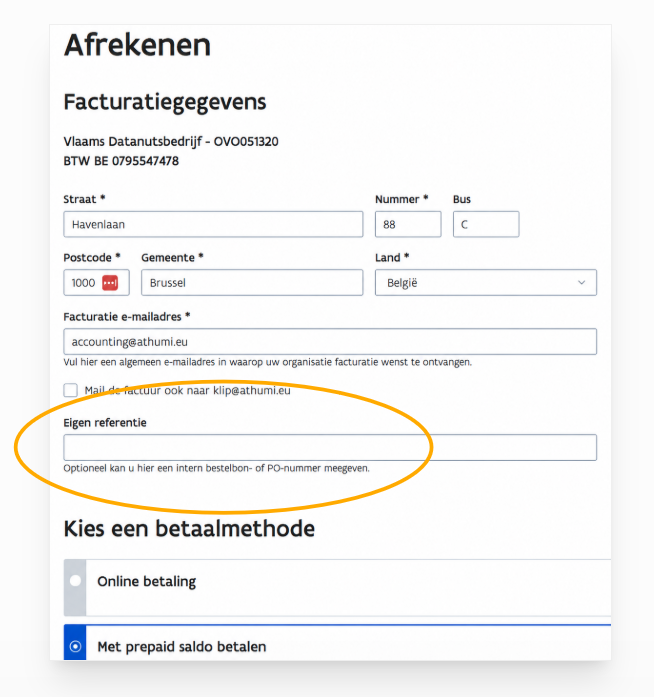Click the empty Eigen referentie field
The image size is (654, 697).
330,447
